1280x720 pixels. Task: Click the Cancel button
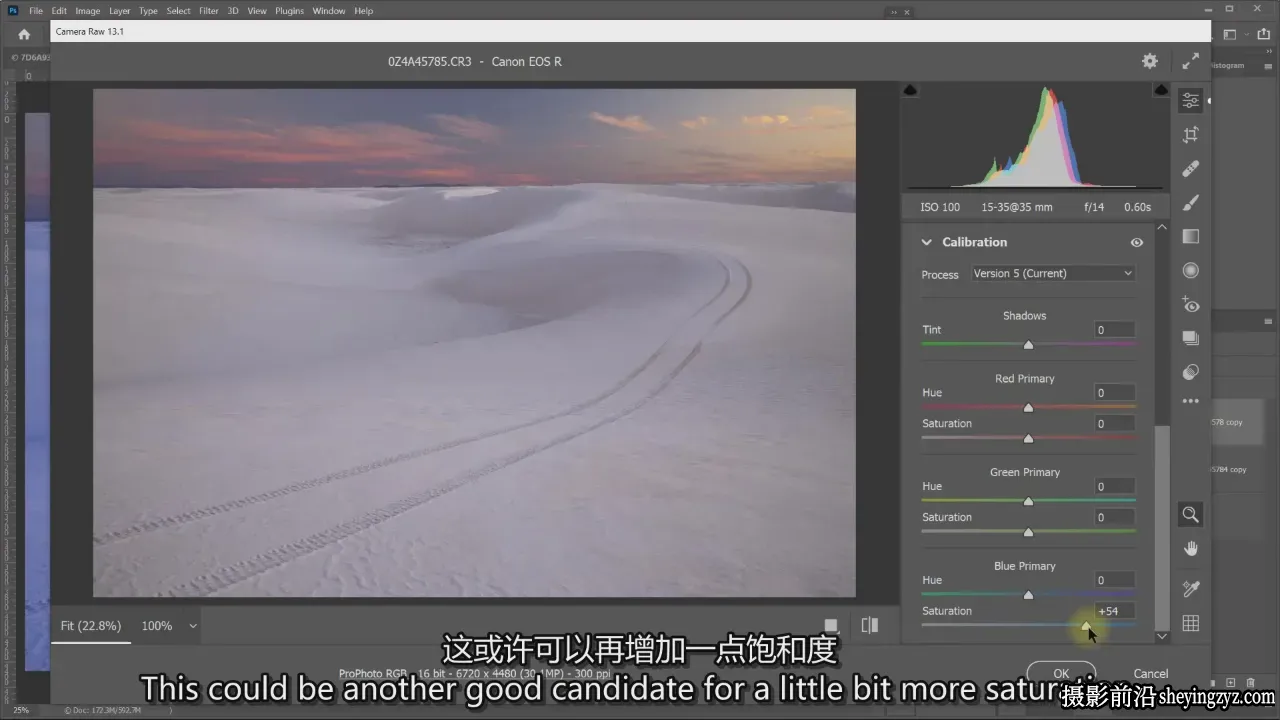(x=1151, y=673)
